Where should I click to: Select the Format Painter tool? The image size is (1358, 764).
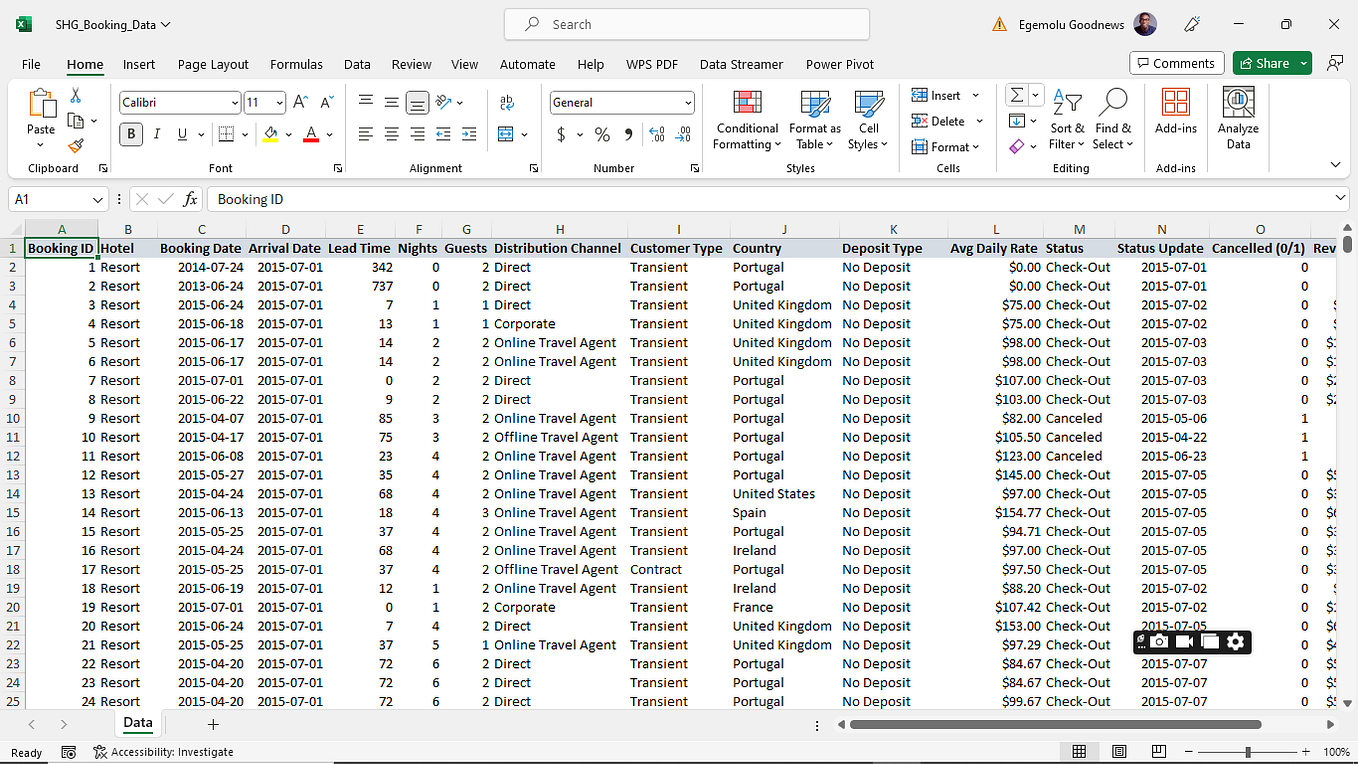tap(75, 146)
